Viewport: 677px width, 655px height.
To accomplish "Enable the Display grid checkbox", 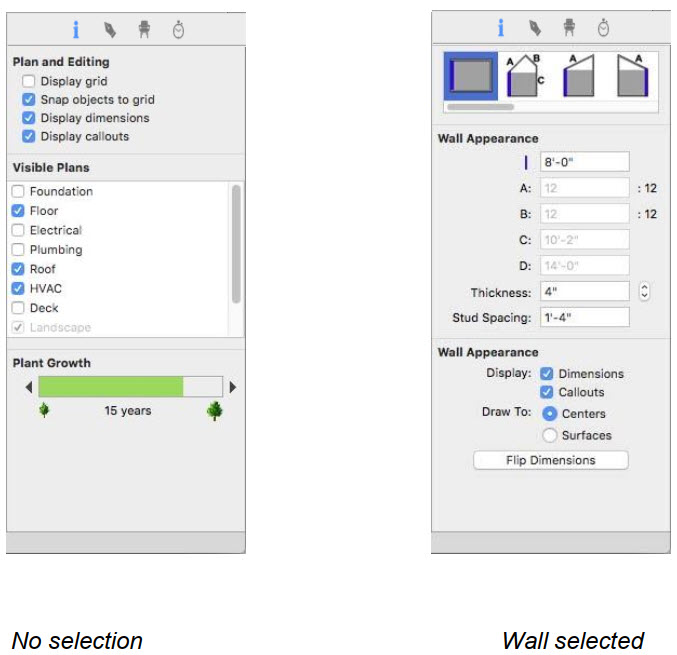I will tap(28, 81).
